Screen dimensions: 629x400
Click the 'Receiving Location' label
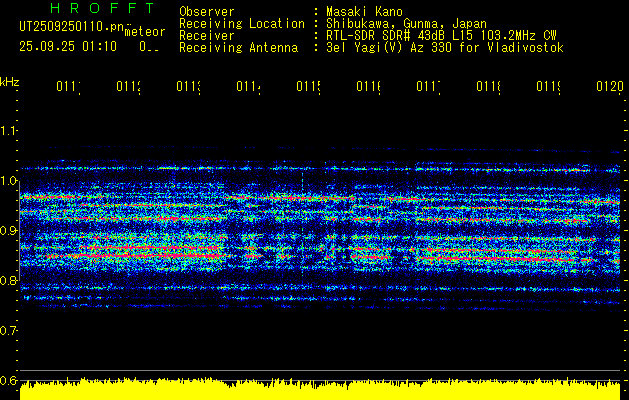tap(242, 24)
